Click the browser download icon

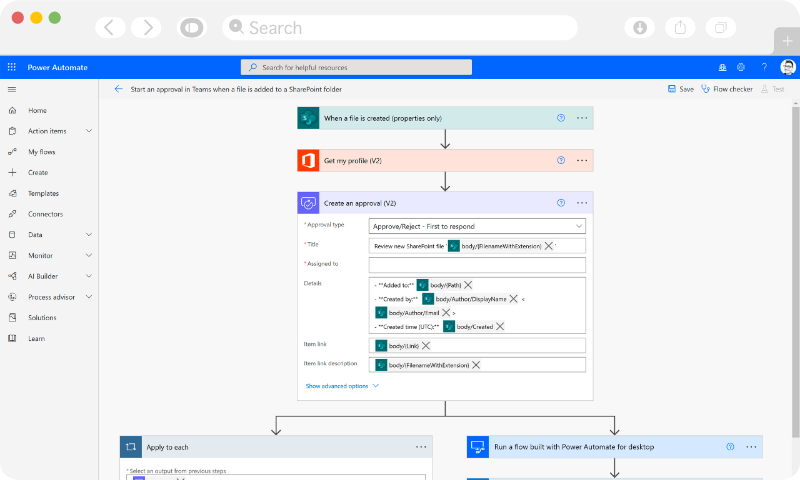click(640, 28)
